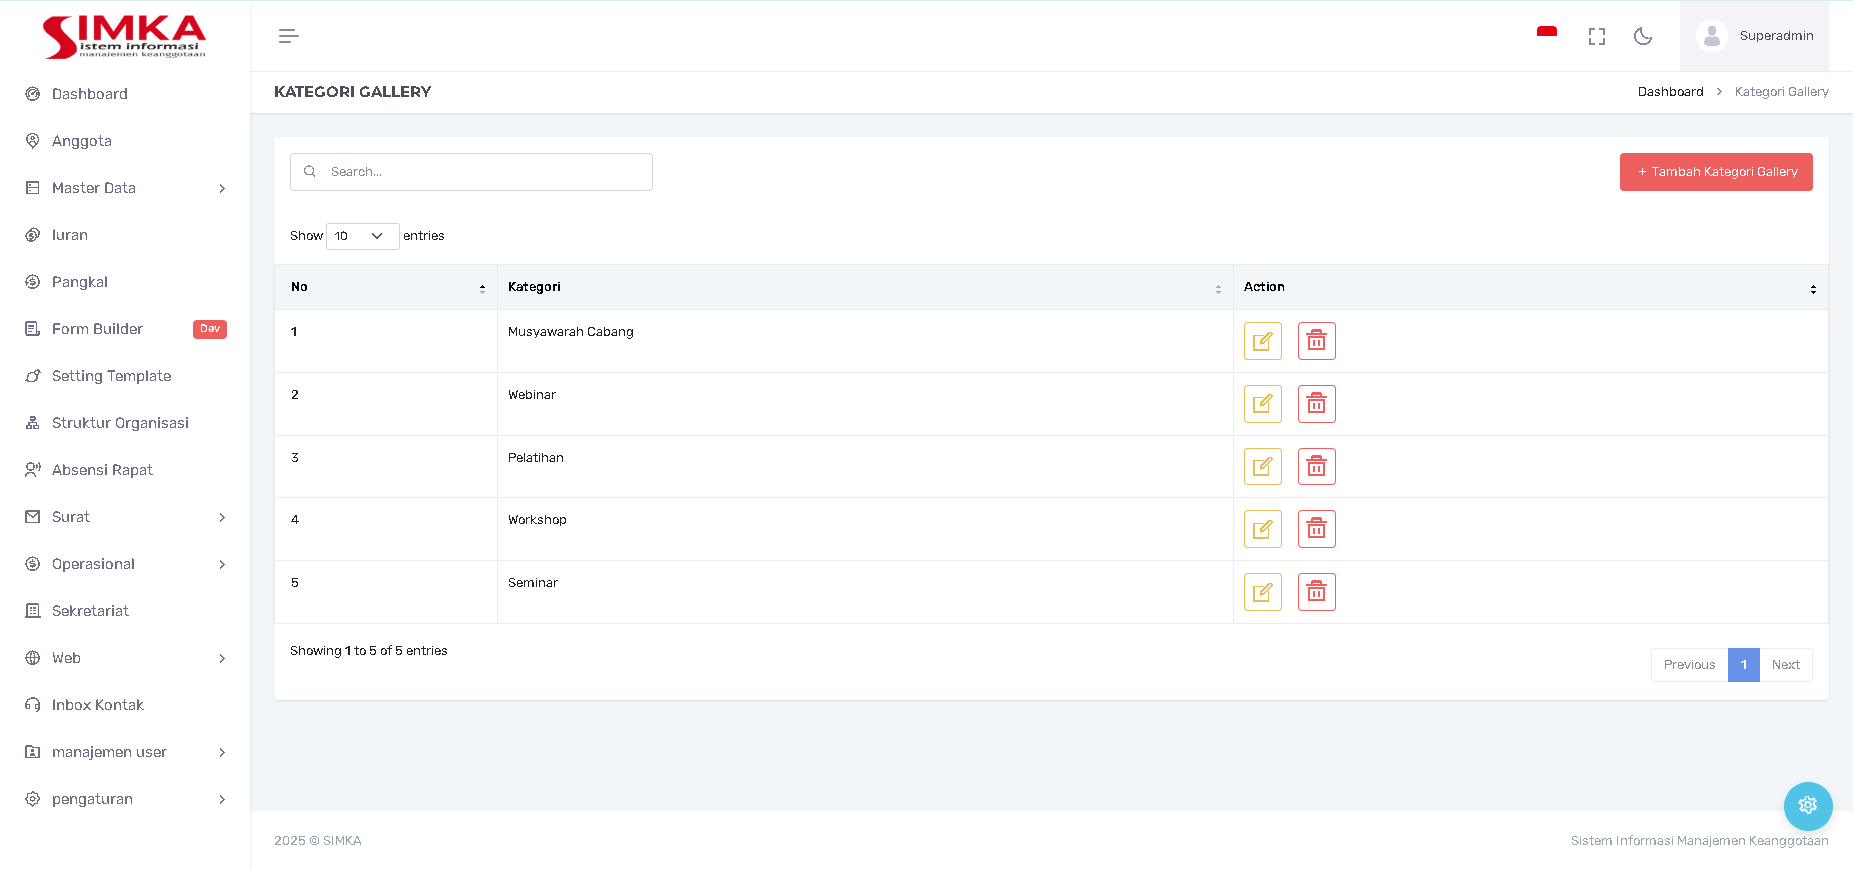Collapse sidebar using hamburger menu
This screenshot has width=1853, height=870.
pyautogui.click(x=288, y=37)
